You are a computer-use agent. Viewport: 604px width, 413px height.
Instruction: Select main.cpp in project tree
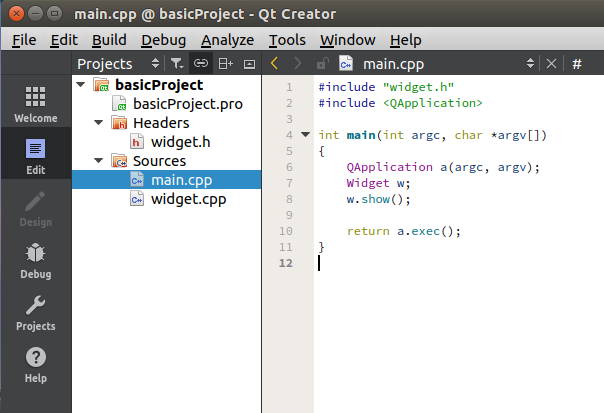click(166, 180)
